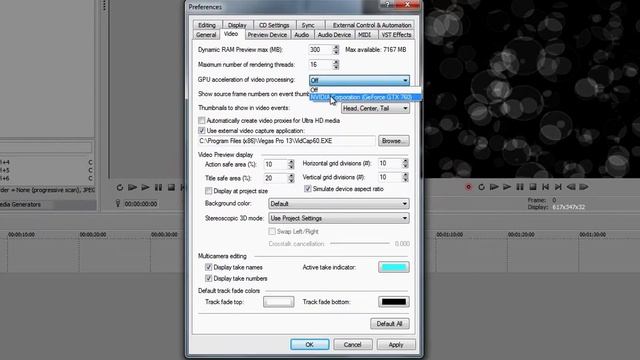Uncheck Display take names

(x=209, y=267)
